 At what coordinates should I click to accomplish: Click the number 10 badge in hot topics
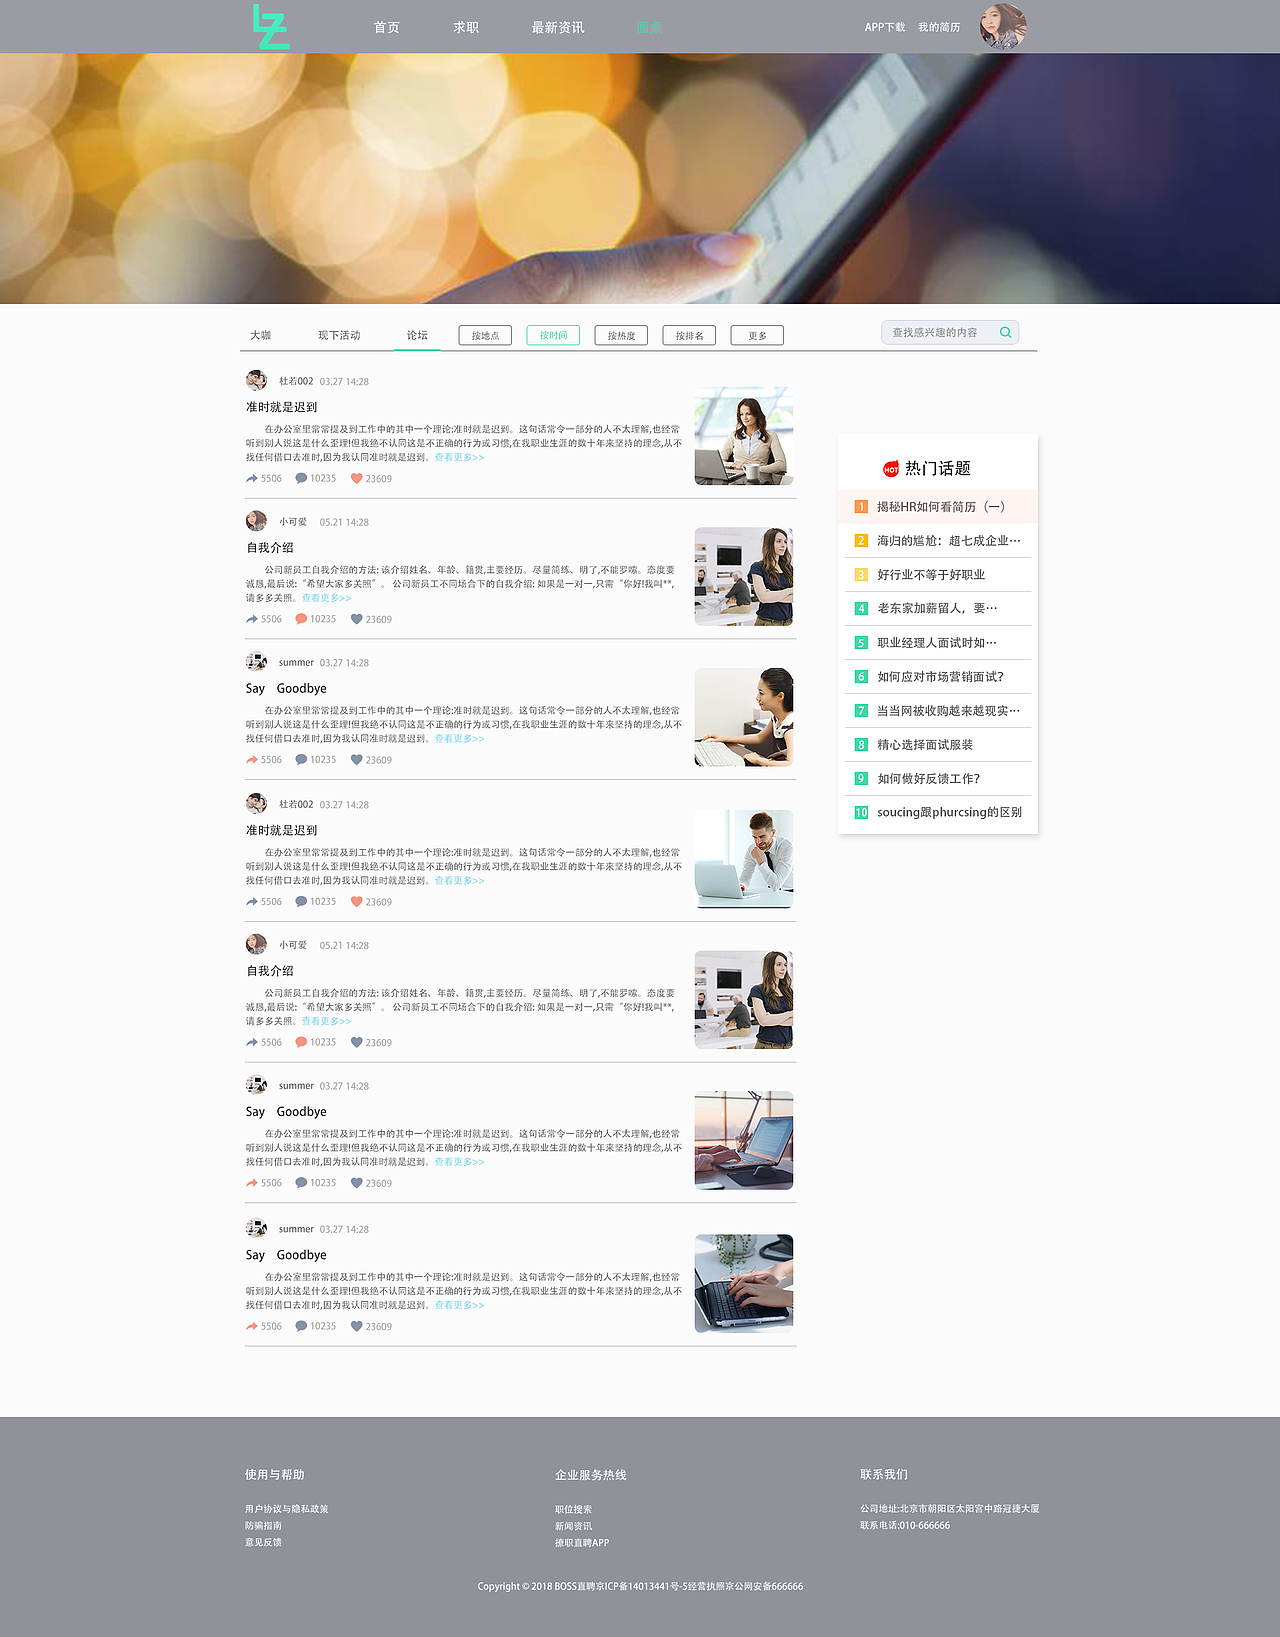click(861, 813)
